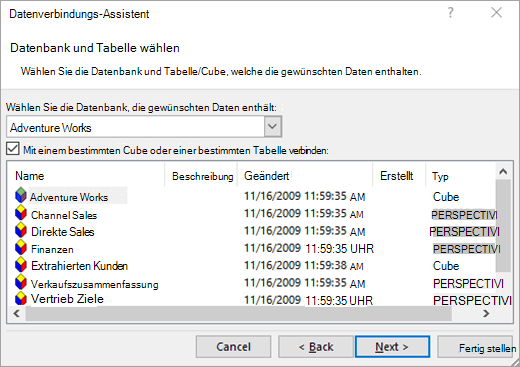Select the Adventure Works row name
This screenshot has height=367, width=520.
point(69,197)
